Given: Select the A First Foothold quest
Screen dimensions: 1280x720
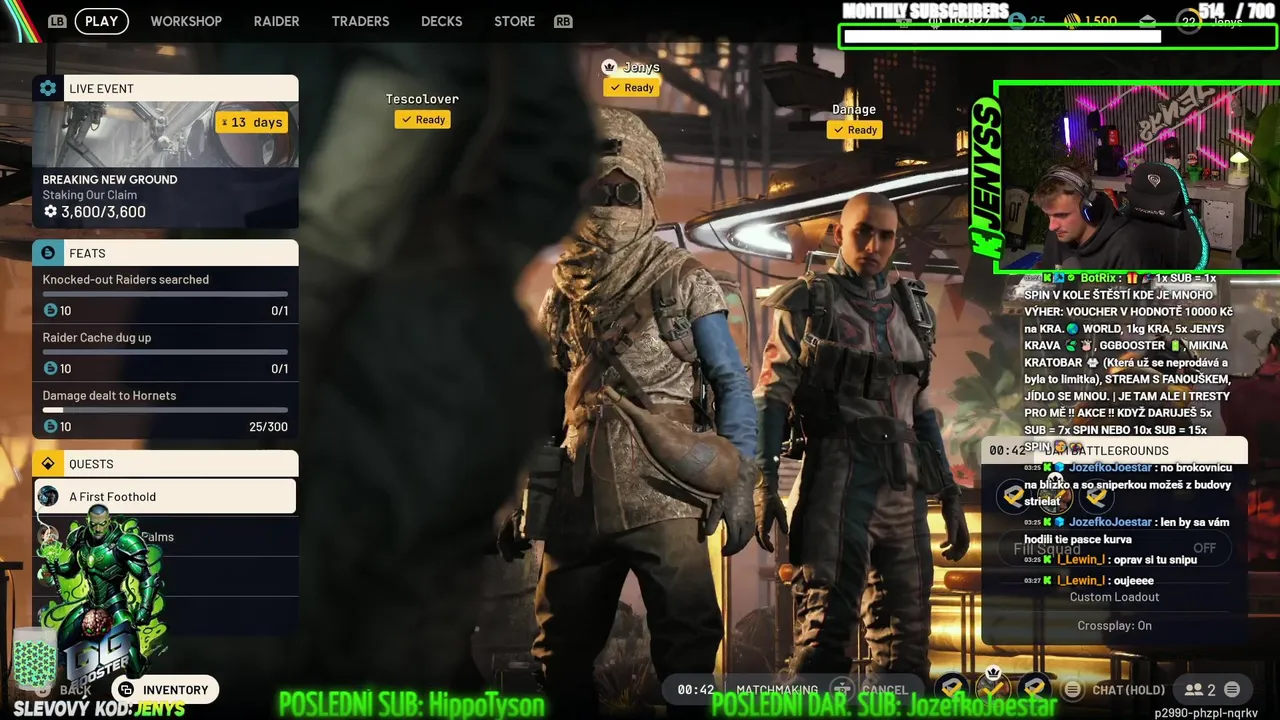Looking at the screenshot, I should (x=166, y=497).
